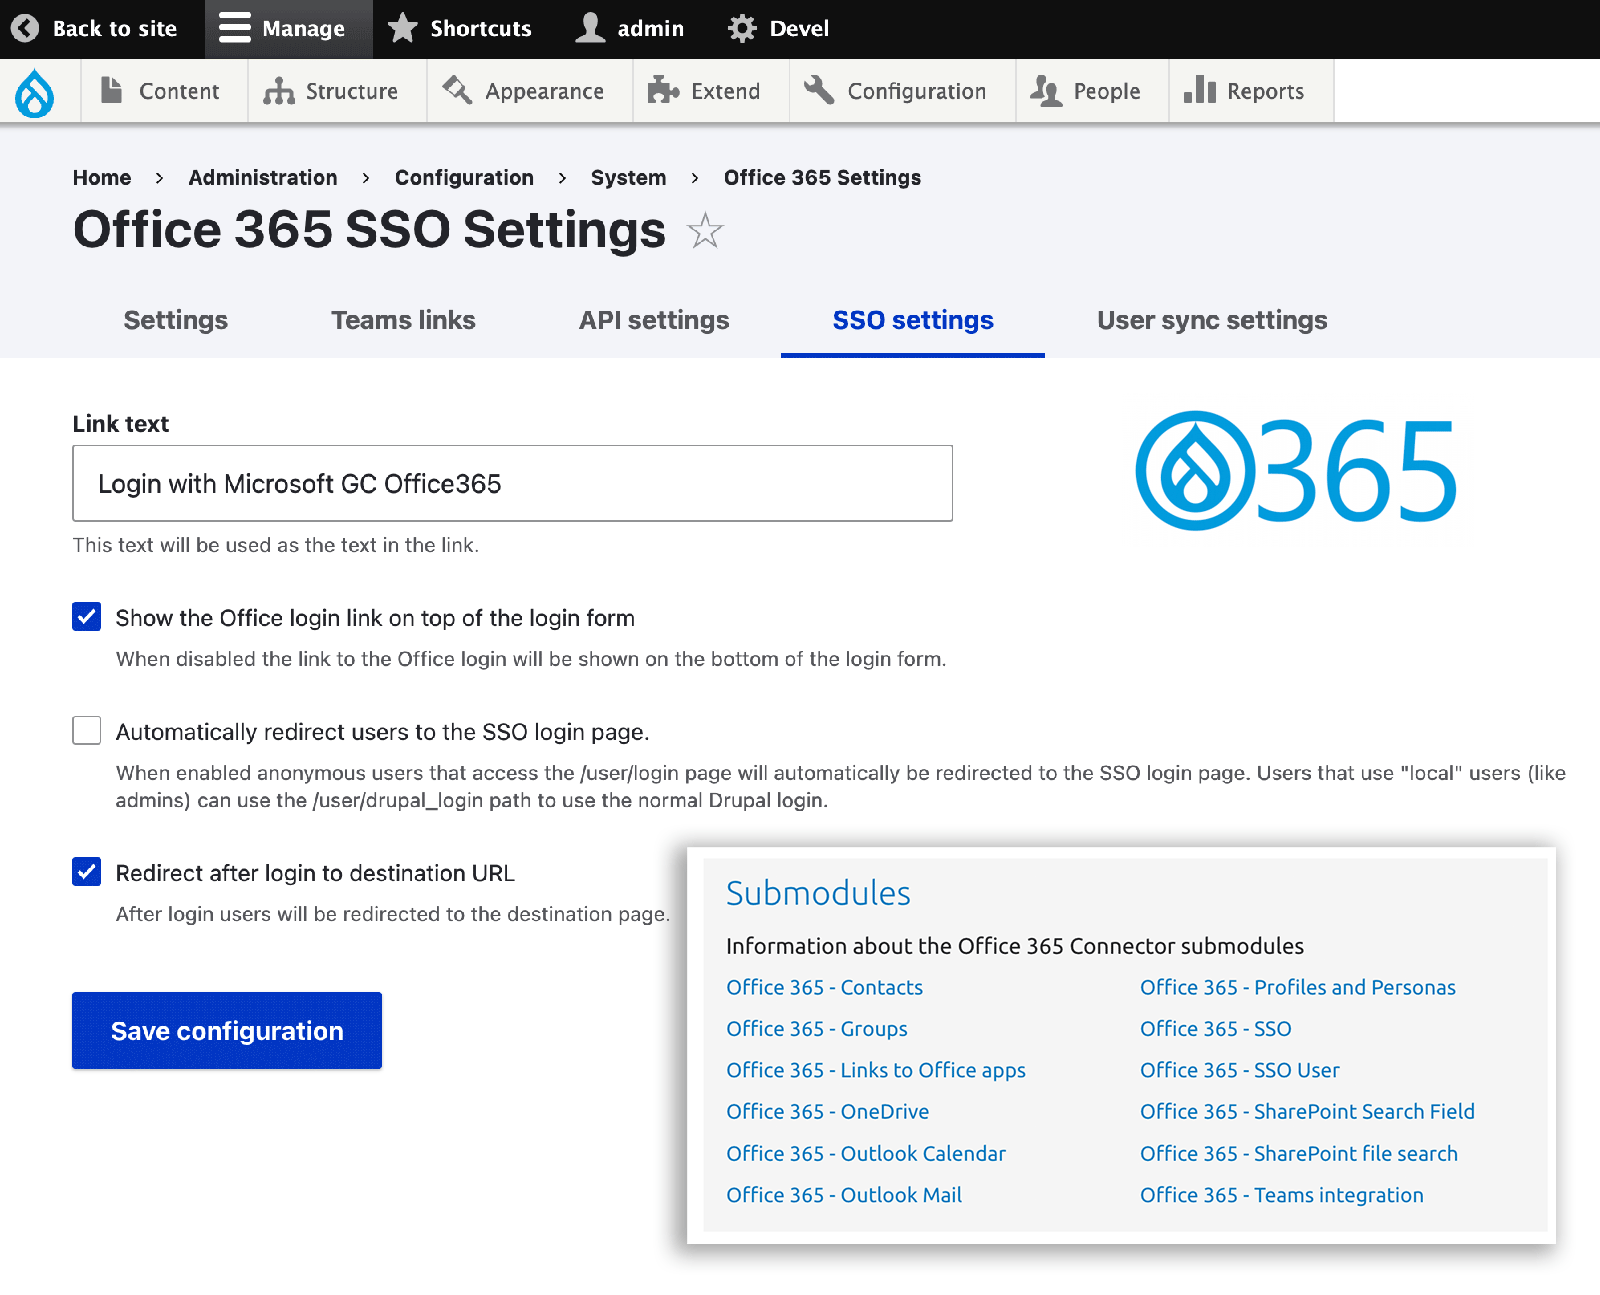The height and width of the screenshot is (1295, 1600).
Task: Open Office 365 - Profiles and Personas link
Action: 1298,987
